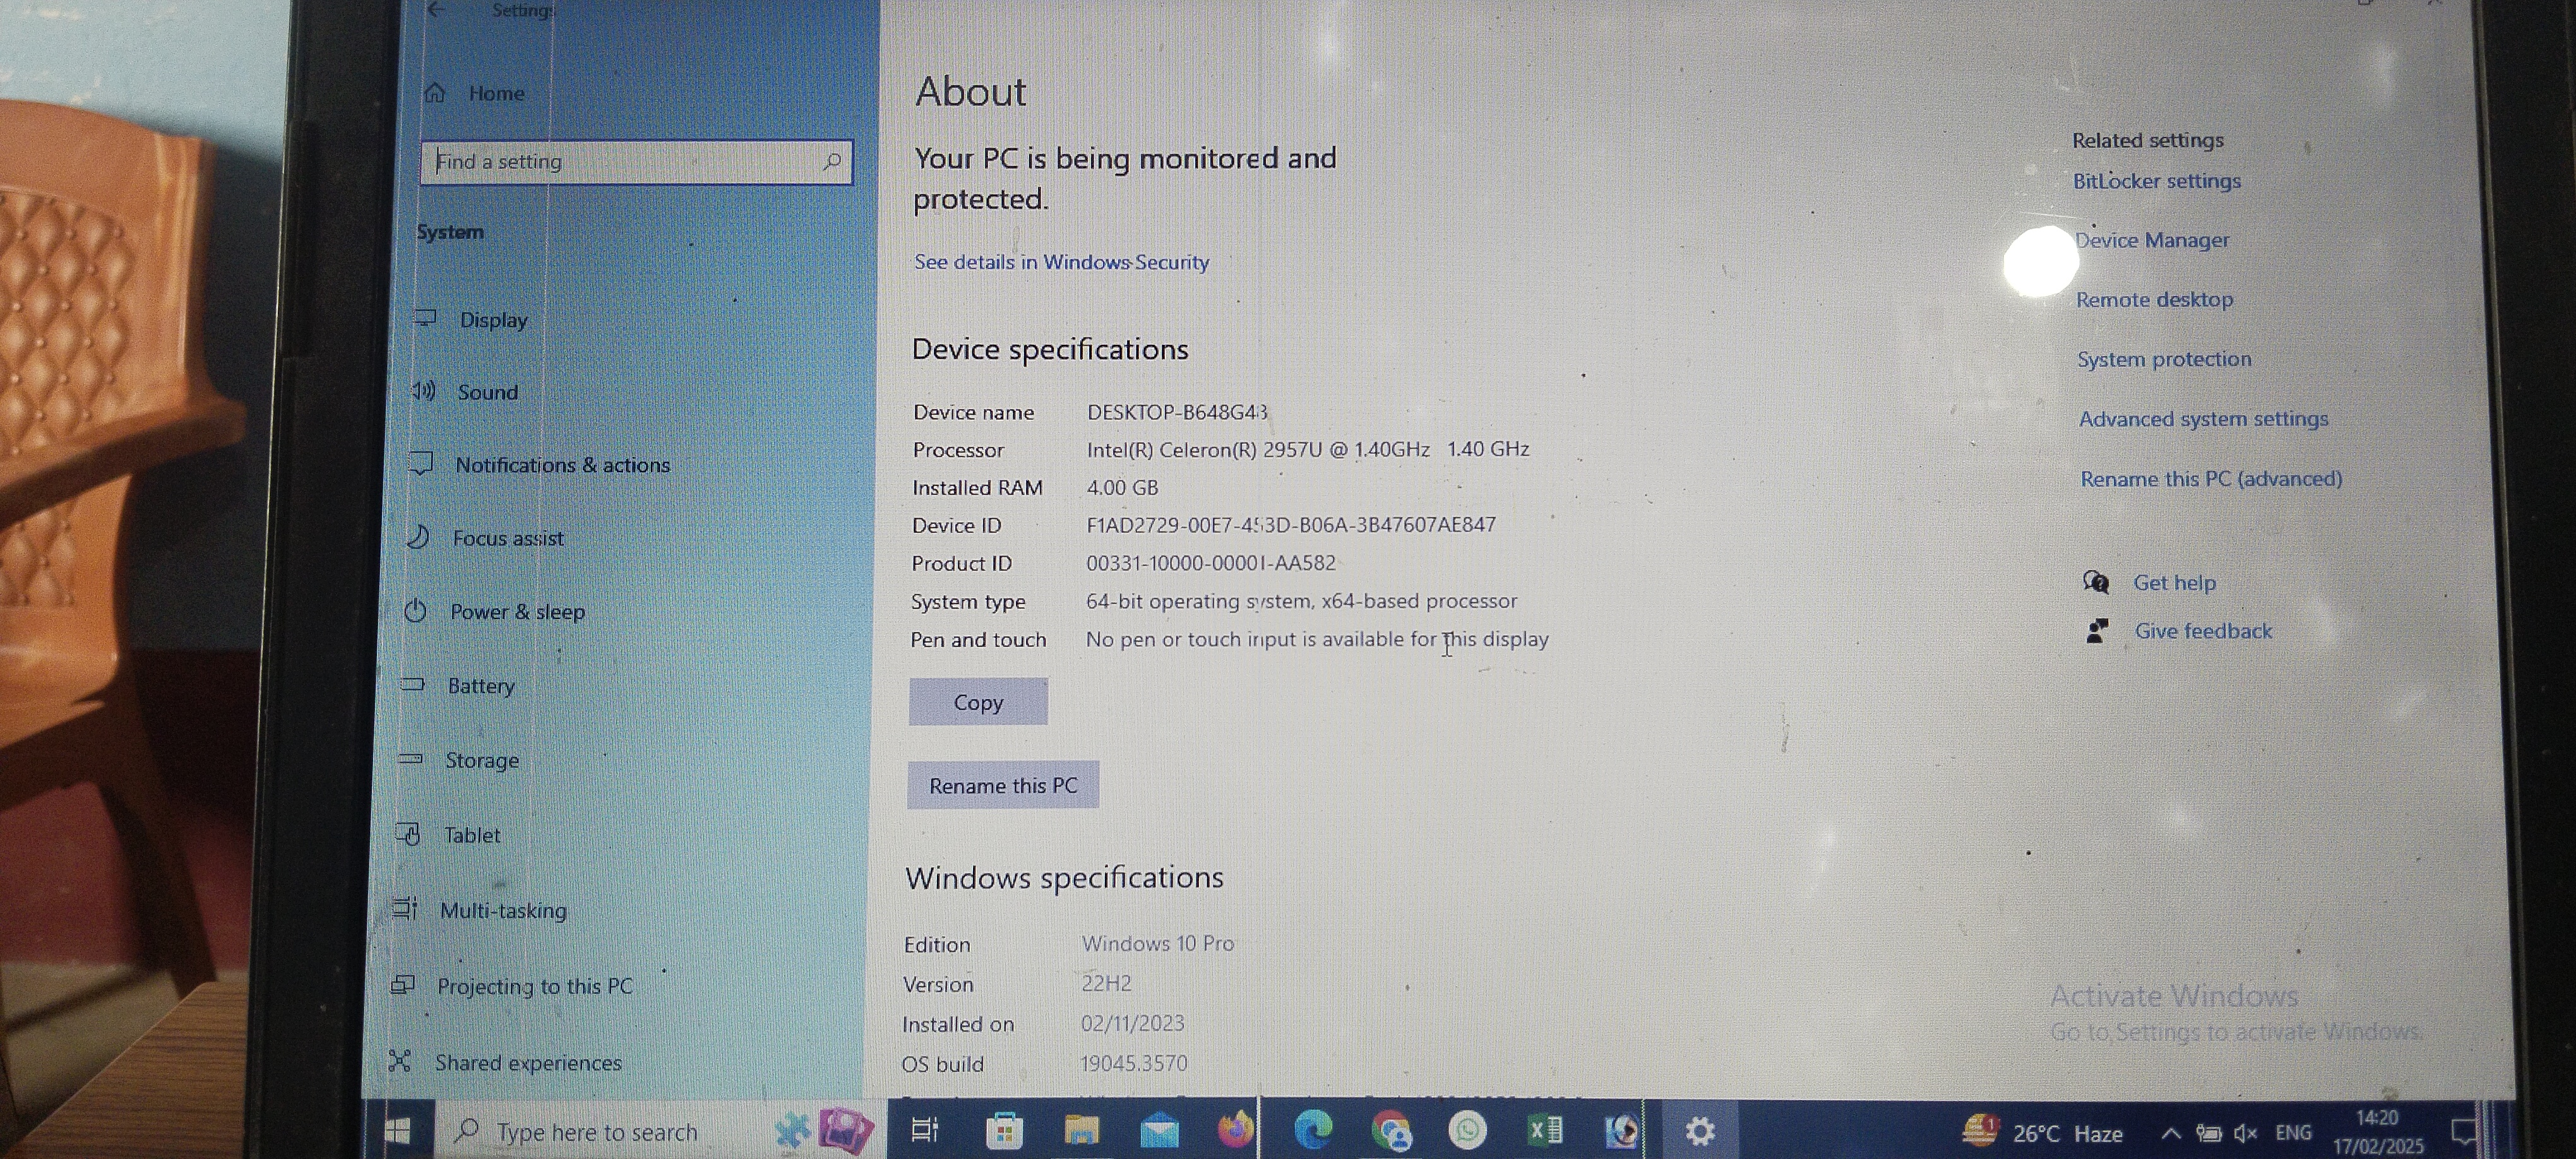Open the Home settings page
The height and width of the screenshot is (1159, 2576).
(475, 93)
